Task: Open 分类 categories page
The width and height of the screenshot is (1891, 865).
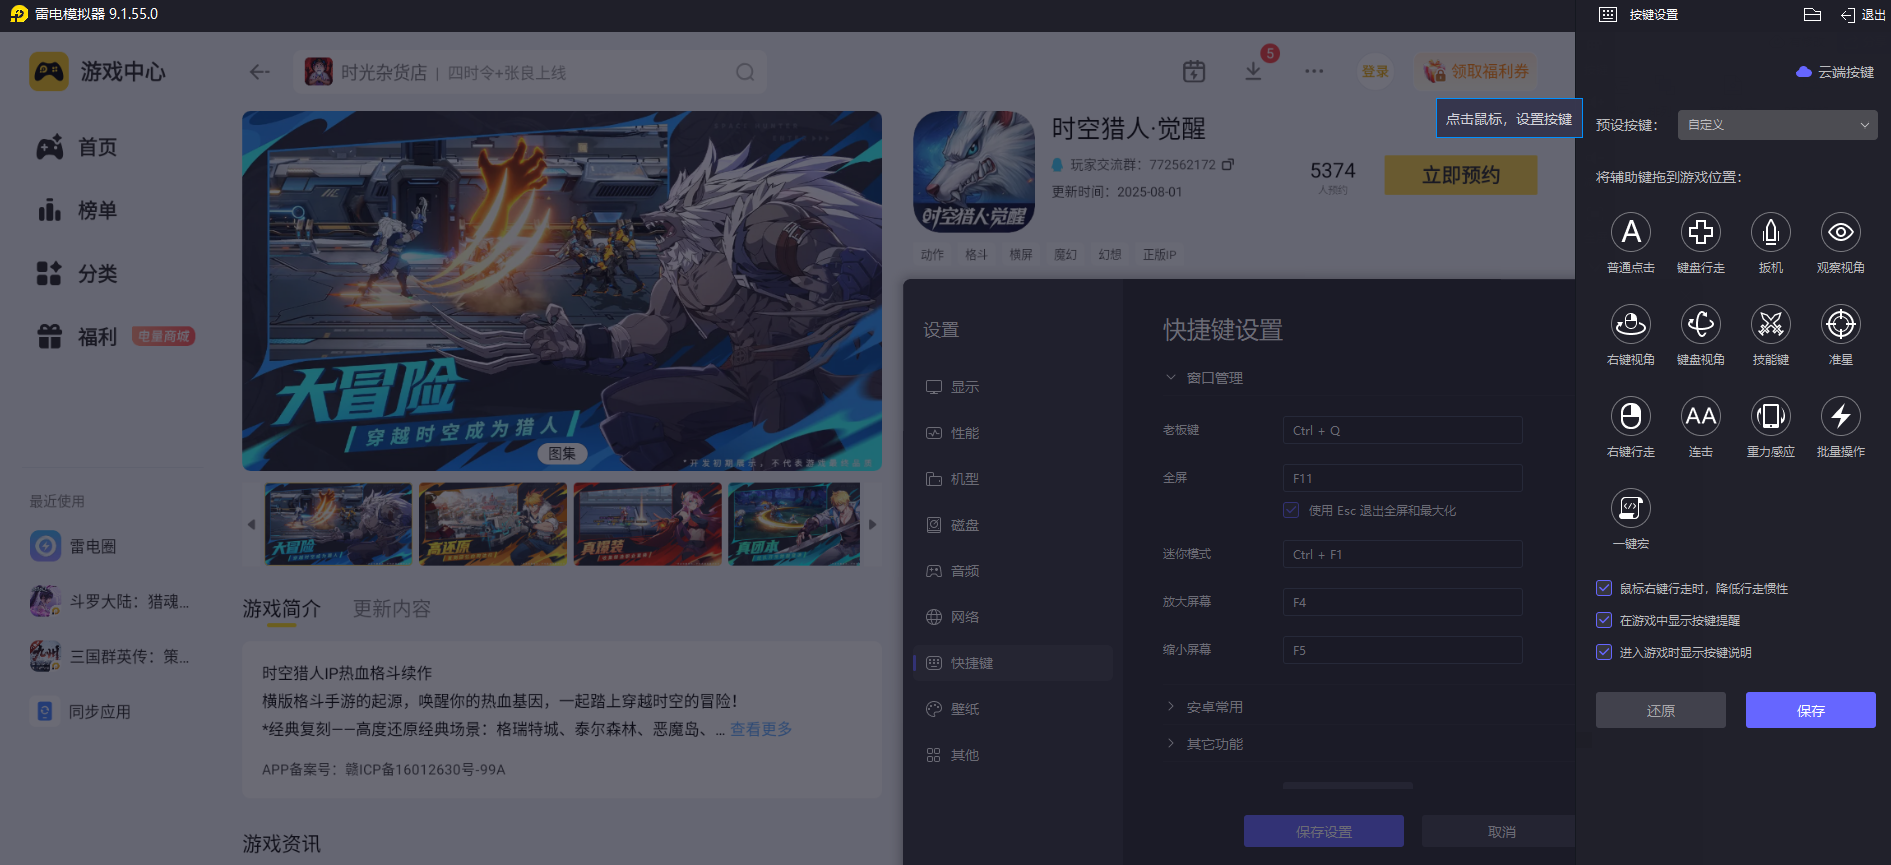Action: tap(78, 273)
